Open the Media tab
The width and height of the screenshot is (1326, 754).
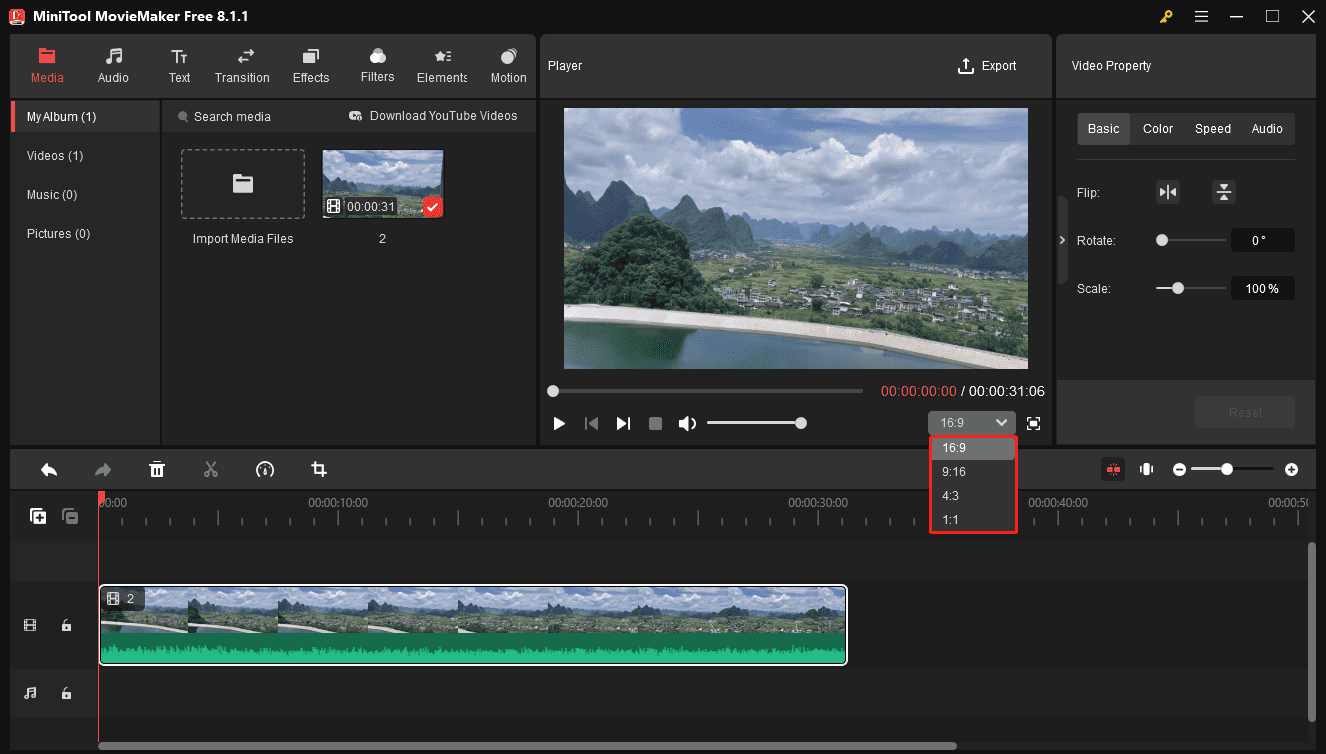[x=47, y=66]
